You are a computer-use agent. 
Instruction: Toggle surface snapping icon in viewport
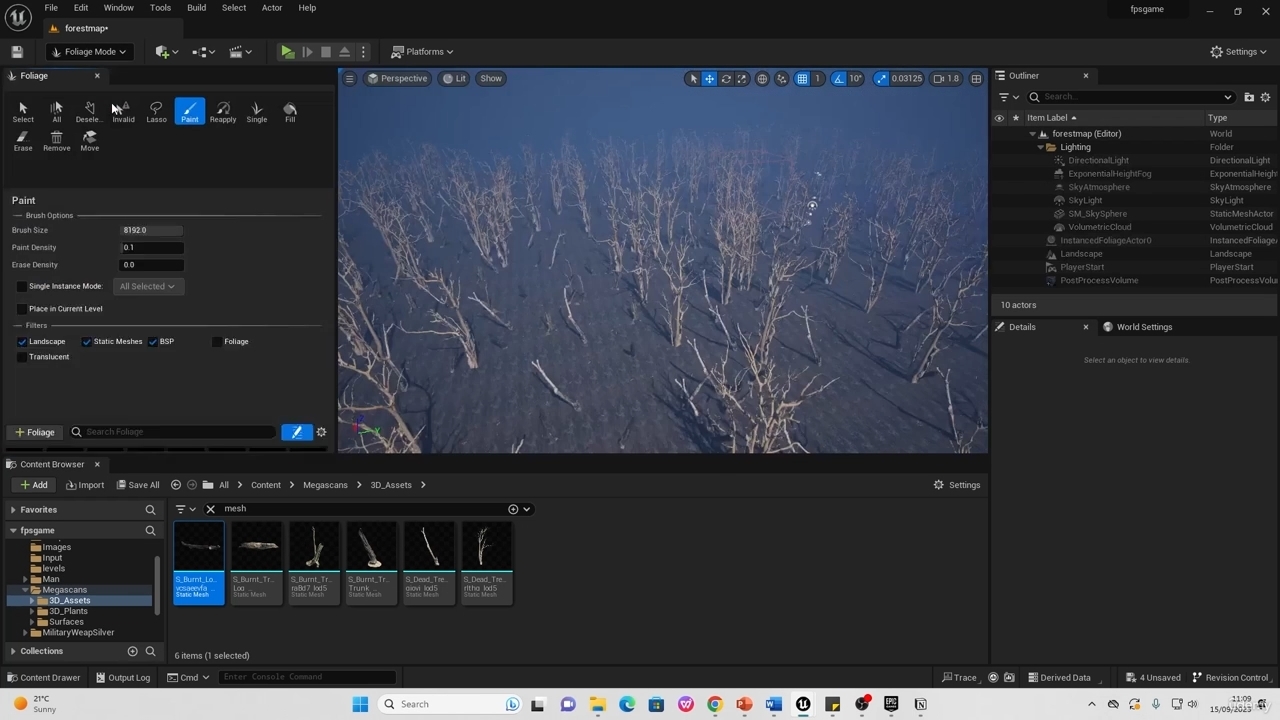tap(782, 79)
